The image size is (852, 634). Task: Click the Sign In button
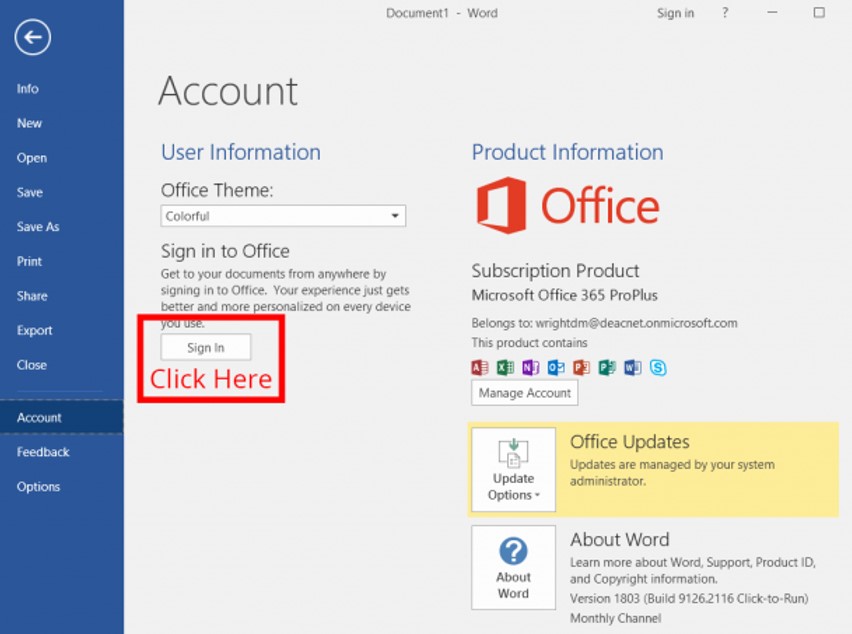206,347
